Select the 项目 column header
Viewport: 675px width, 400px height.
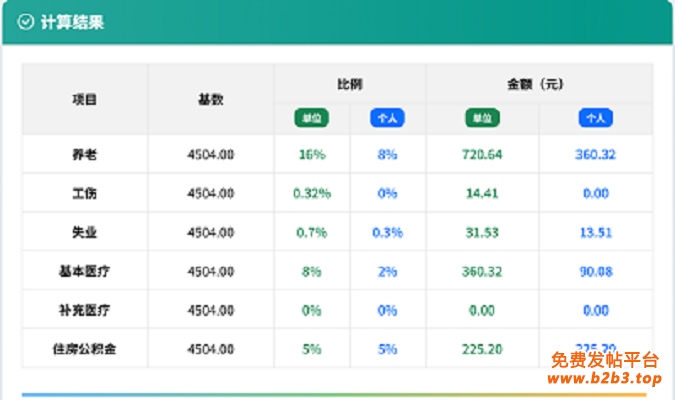pos(85,99)
